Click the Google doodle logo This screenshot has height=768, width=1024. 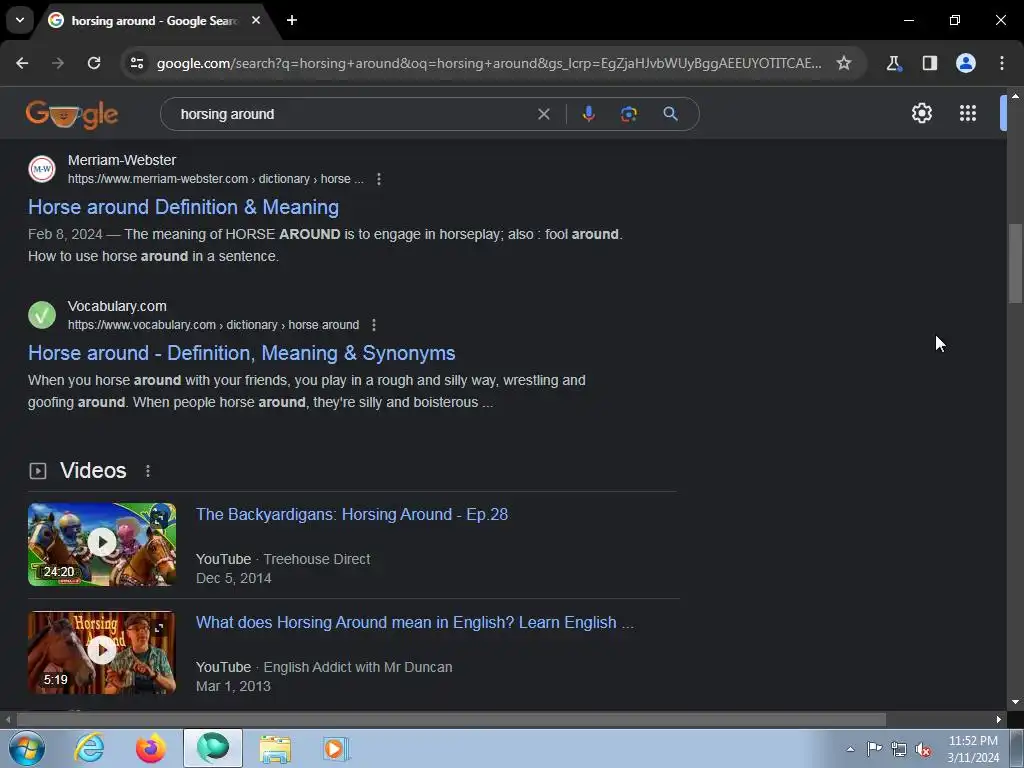click(x=72, y=114)
